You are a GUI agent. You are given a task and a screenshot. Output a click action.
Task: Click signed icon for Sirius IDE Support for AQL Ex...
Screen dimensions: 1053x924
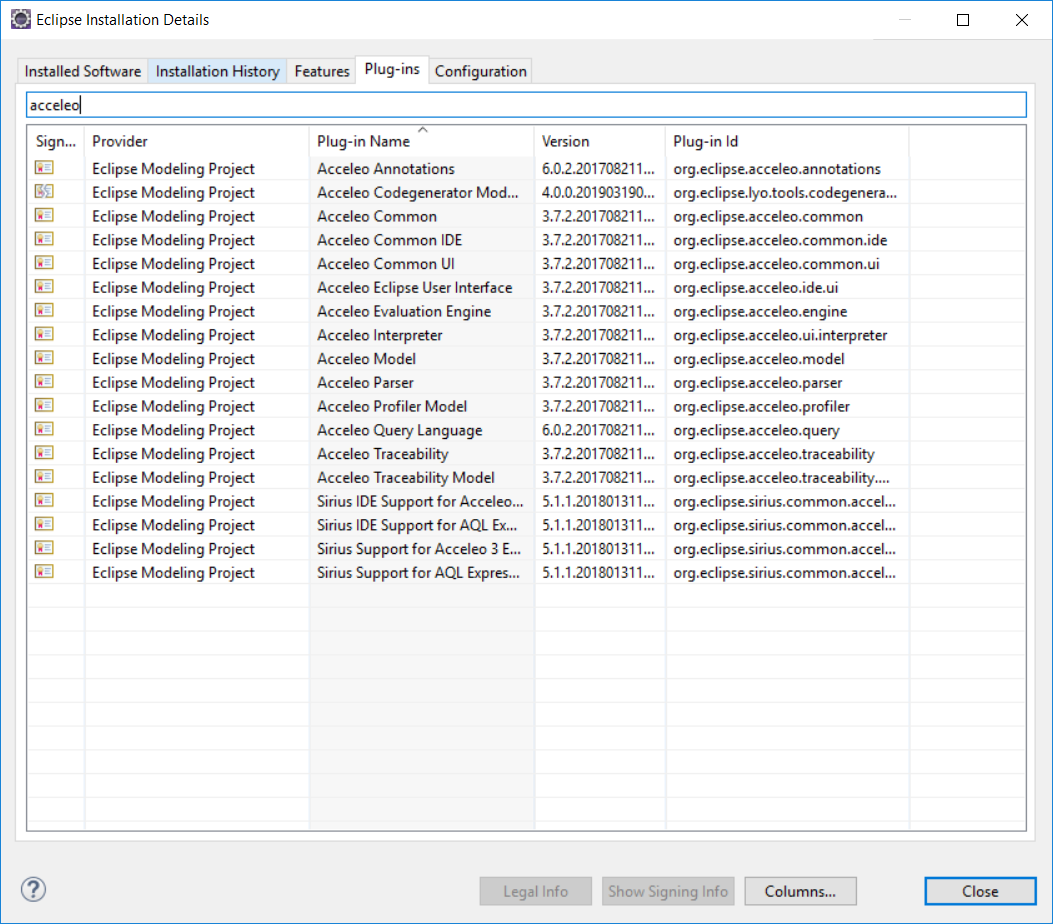point(44,524)
